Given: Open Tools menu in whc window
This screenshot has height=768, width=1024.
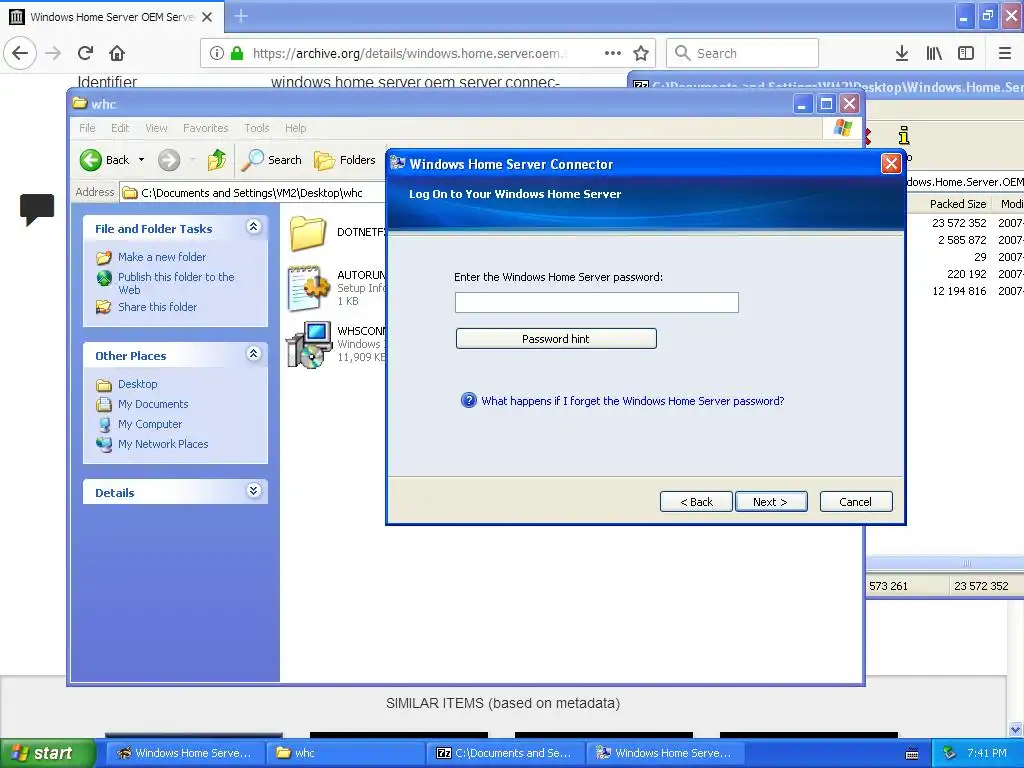Looking at the screenshot, I should pos(257,128).
